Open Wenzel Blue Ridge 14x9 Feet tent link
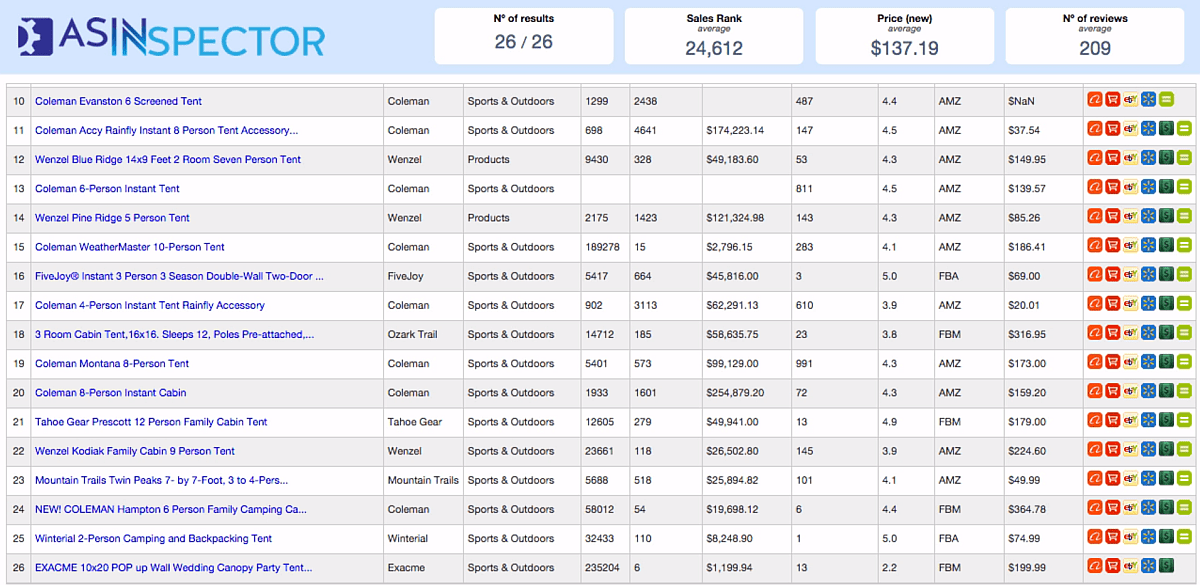The width and height of the screenshot is (1200, 585). 168,159
